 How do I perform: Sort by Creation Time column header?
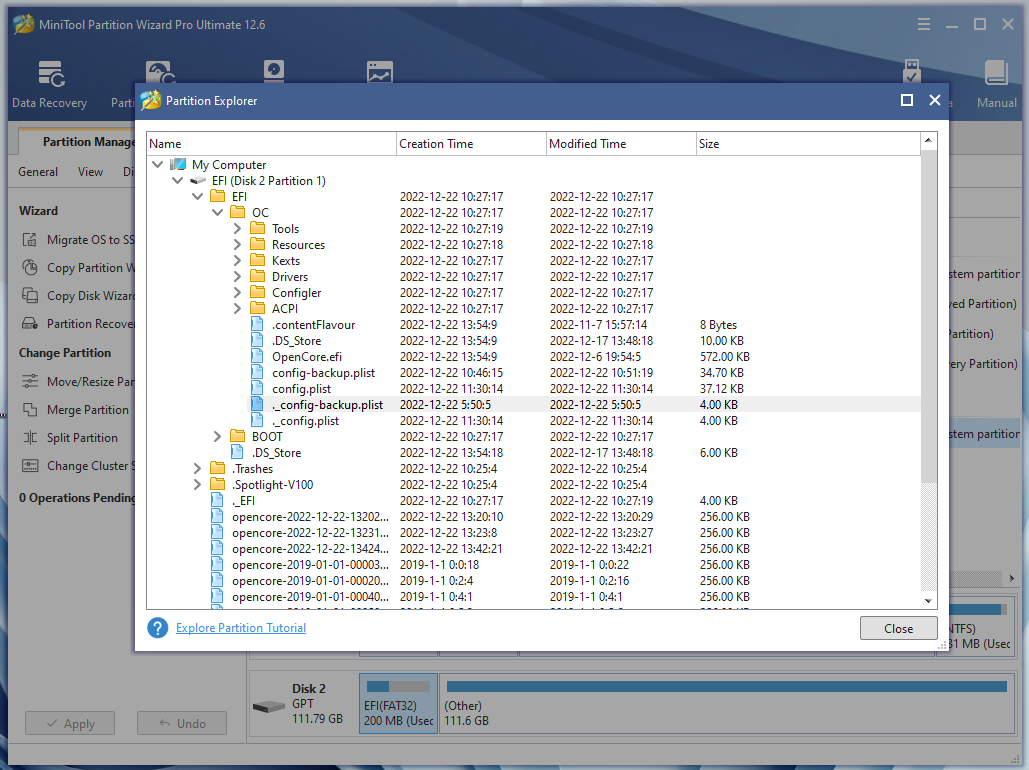tap(471, 144)
